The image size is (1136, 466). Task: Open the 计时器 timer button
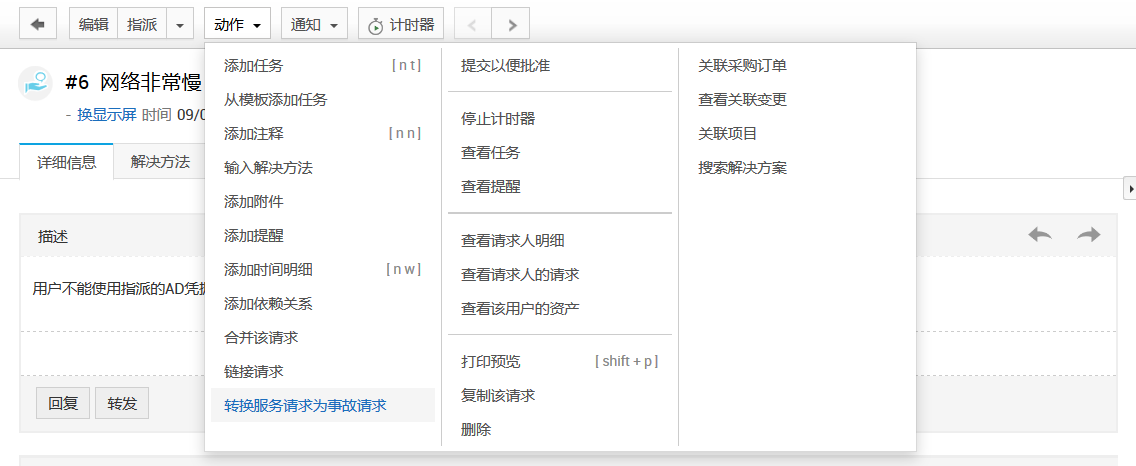pos(401,25)
